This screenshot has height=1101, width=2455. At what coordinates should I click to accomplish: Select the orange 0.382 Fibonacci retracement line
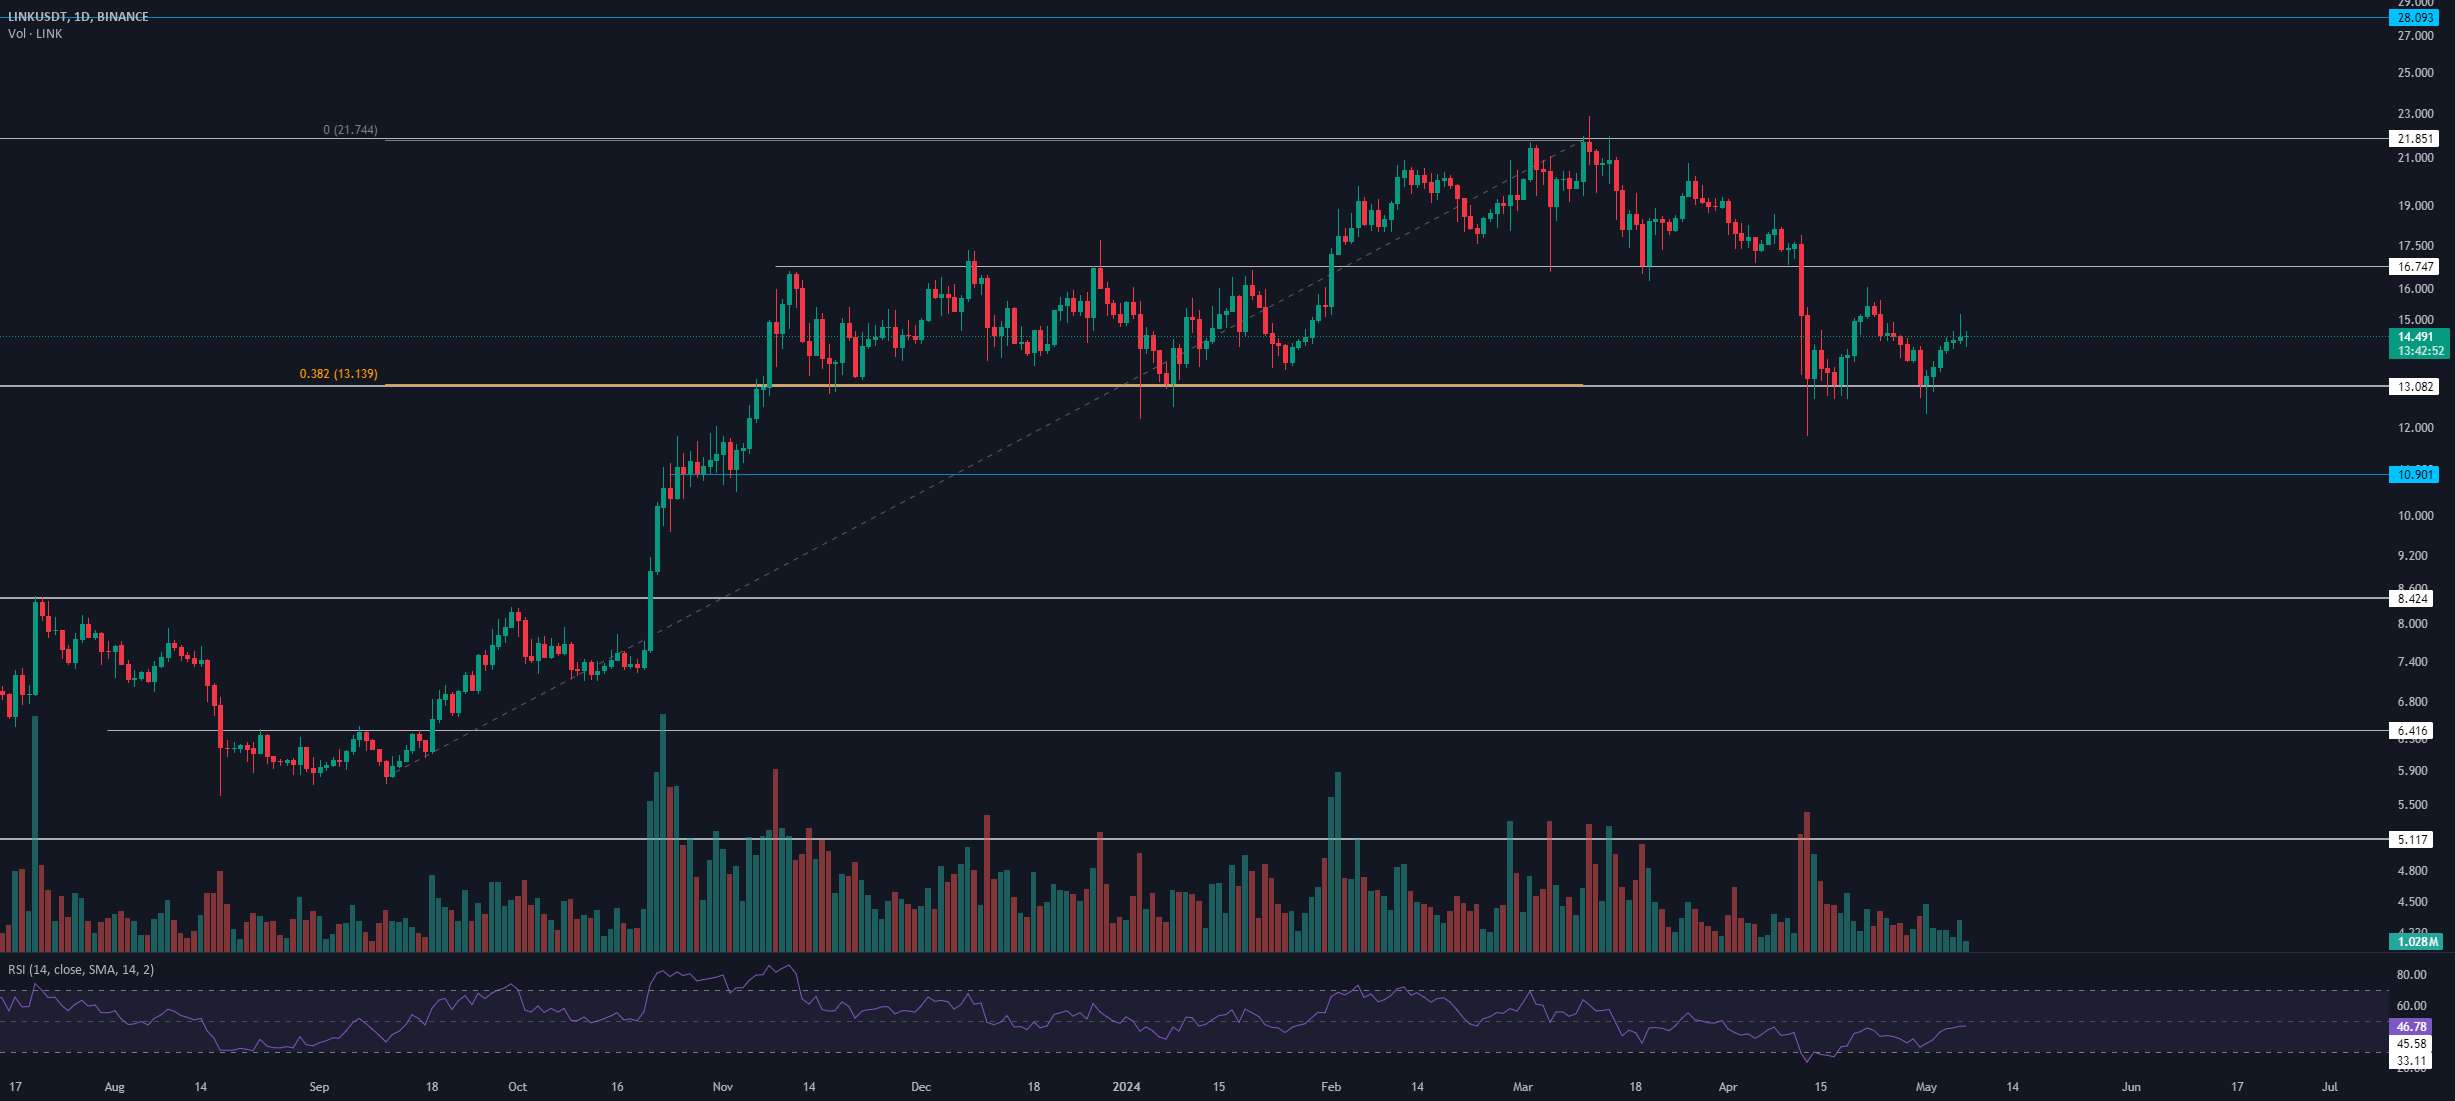[x=984, y=385]
